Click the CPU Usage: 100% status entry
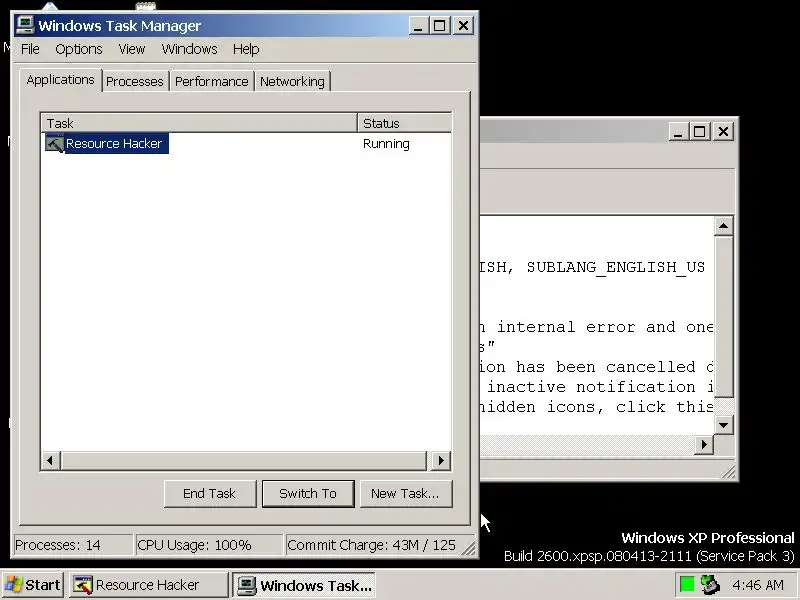Screen dimensions: 800x600 click(209, 545)
